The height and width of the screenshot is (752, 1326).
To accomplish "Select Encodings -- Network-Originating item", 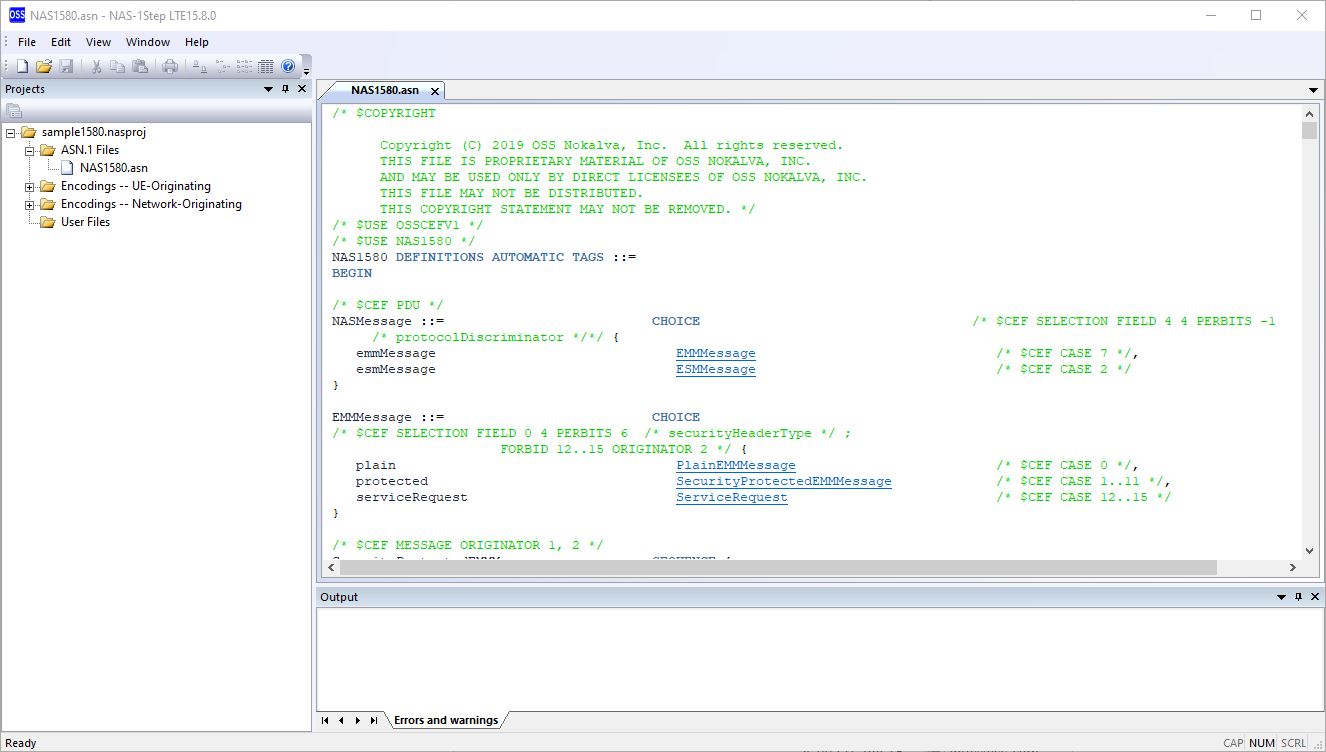I will tap(151, 204).
